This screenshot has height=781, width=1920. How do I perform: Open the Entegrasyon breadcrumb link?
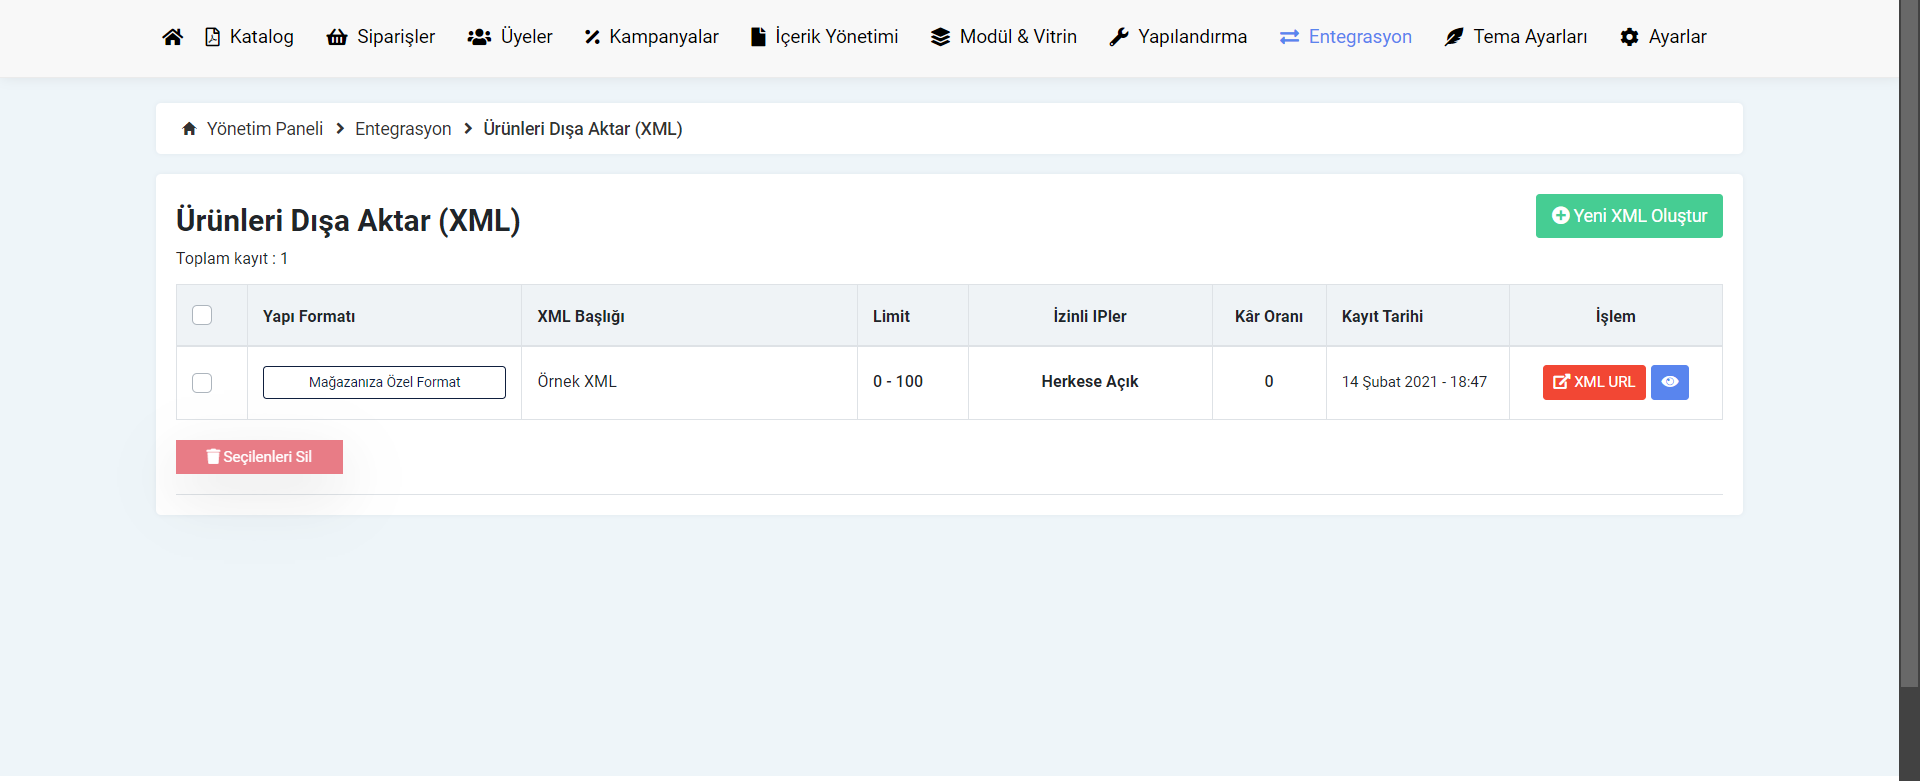[403, 129]
